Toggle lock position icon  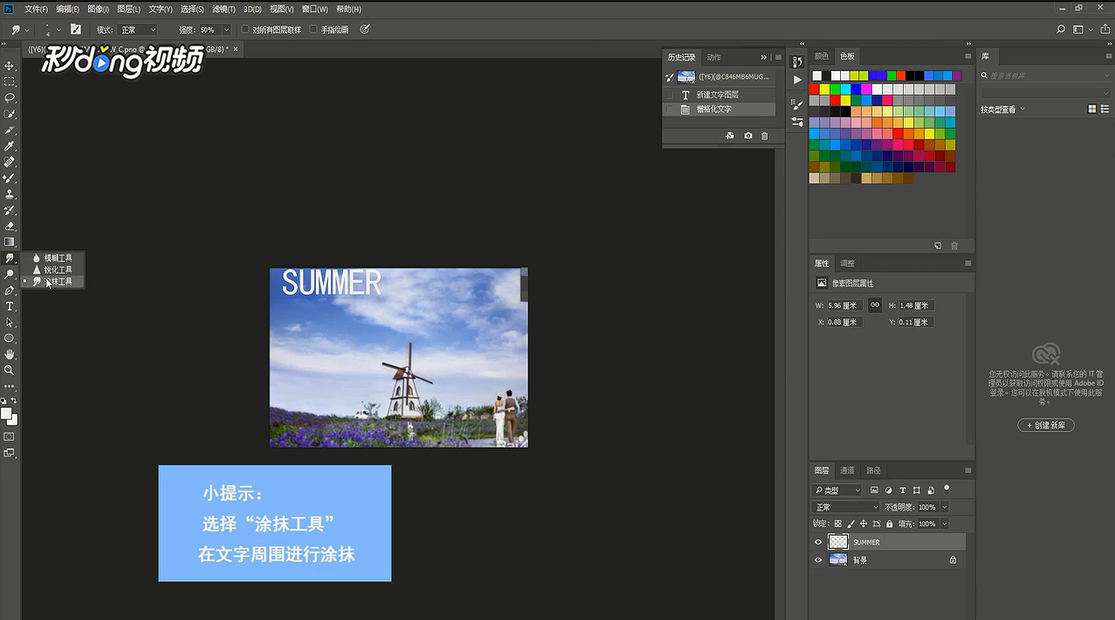tap(863, 524)
